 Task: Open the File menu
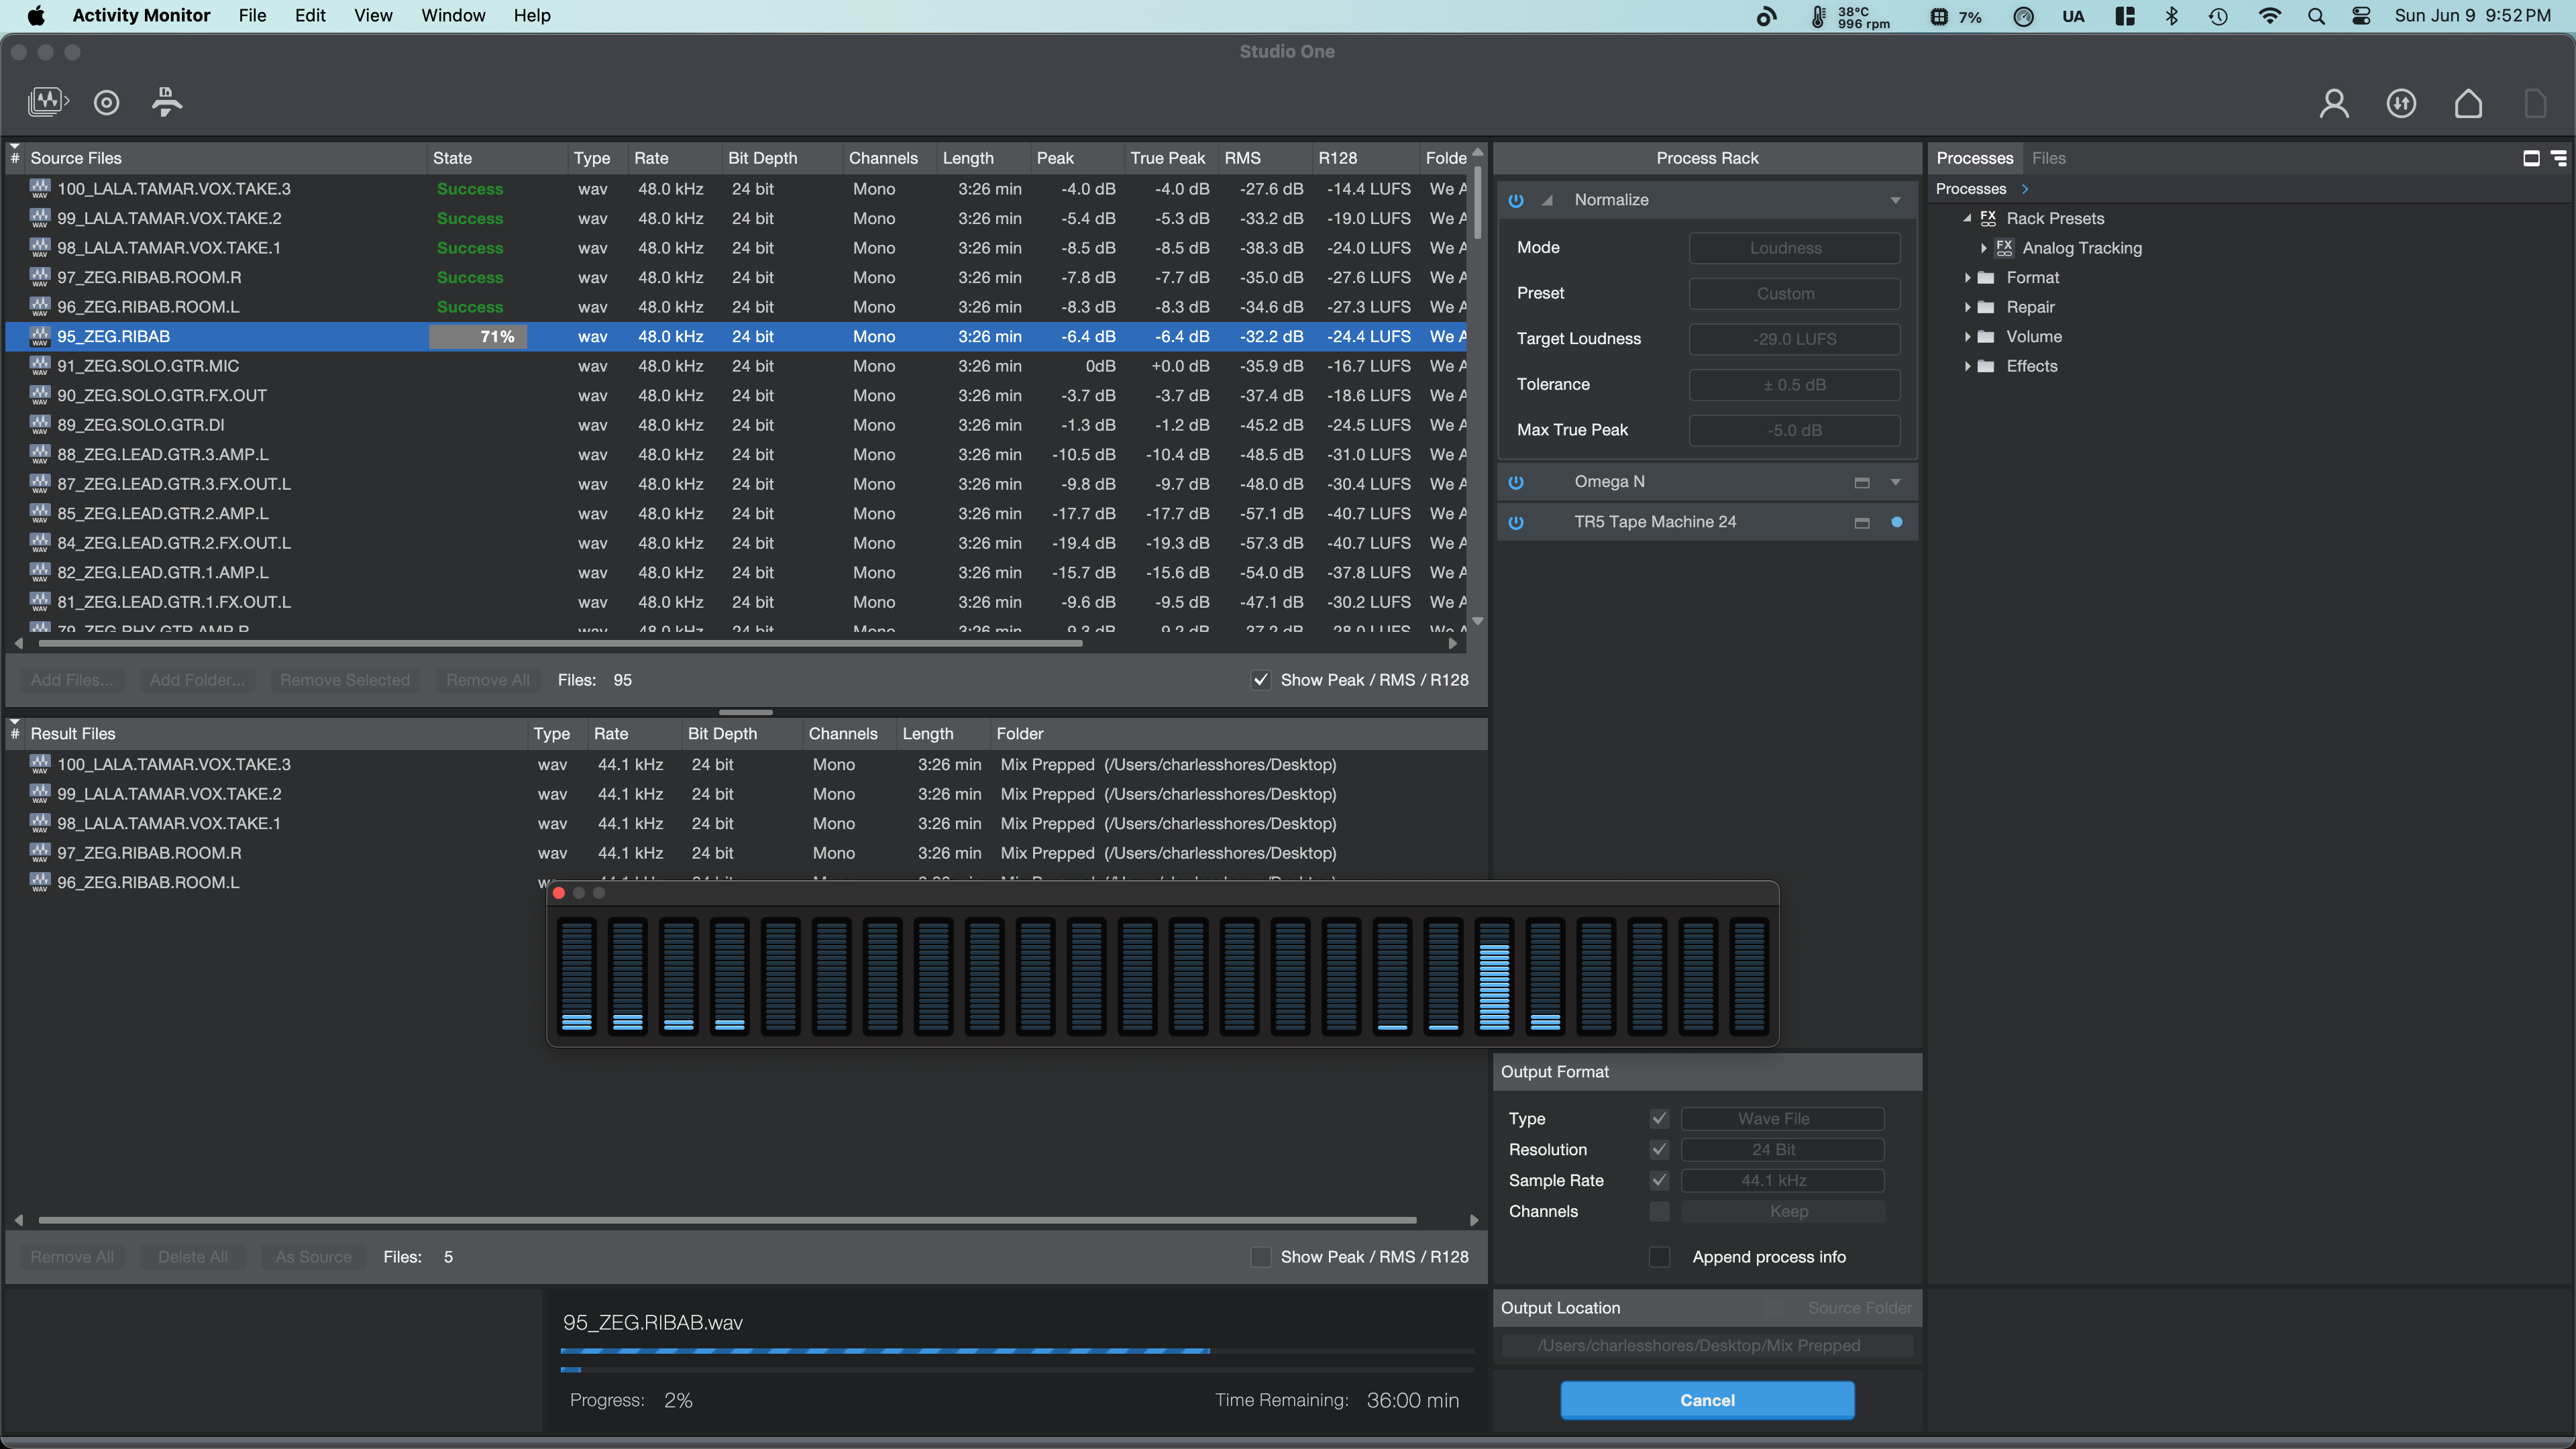(252, 15)
